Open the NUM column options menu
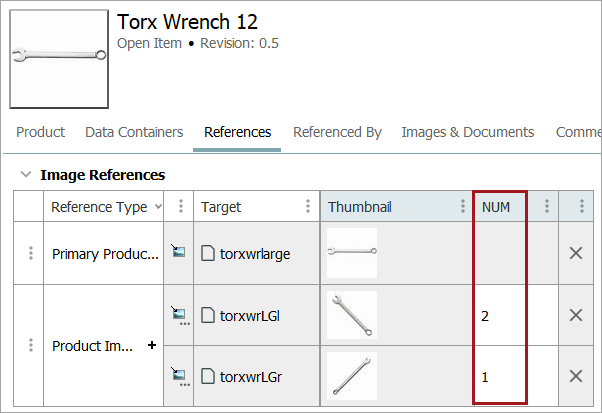 pos(546,207)
